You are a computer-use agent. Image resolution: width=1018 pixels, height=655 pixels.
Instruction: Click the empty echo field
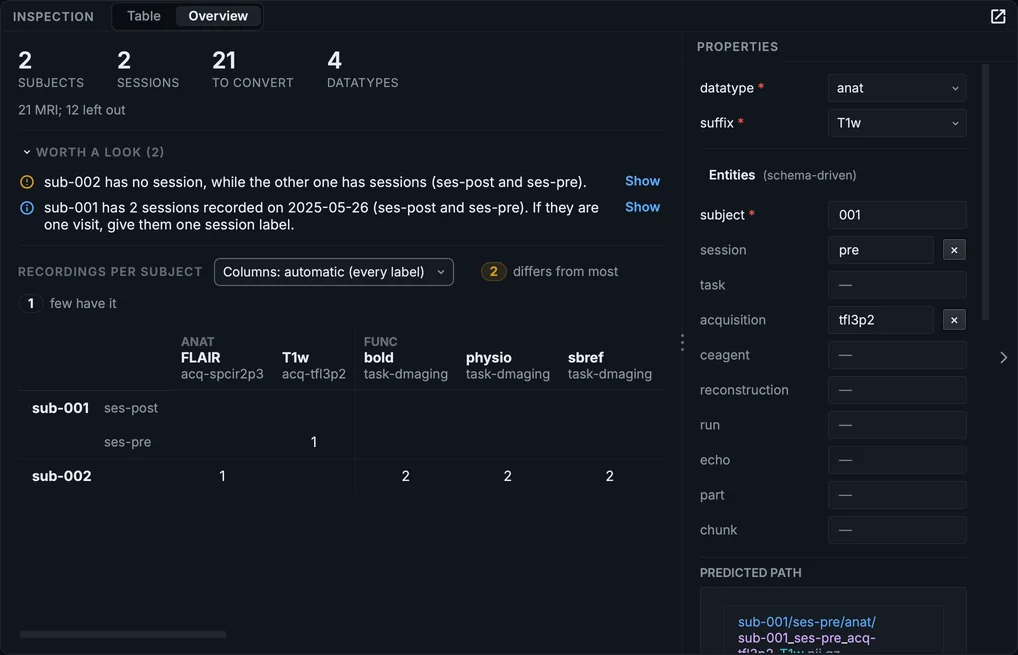897,460
